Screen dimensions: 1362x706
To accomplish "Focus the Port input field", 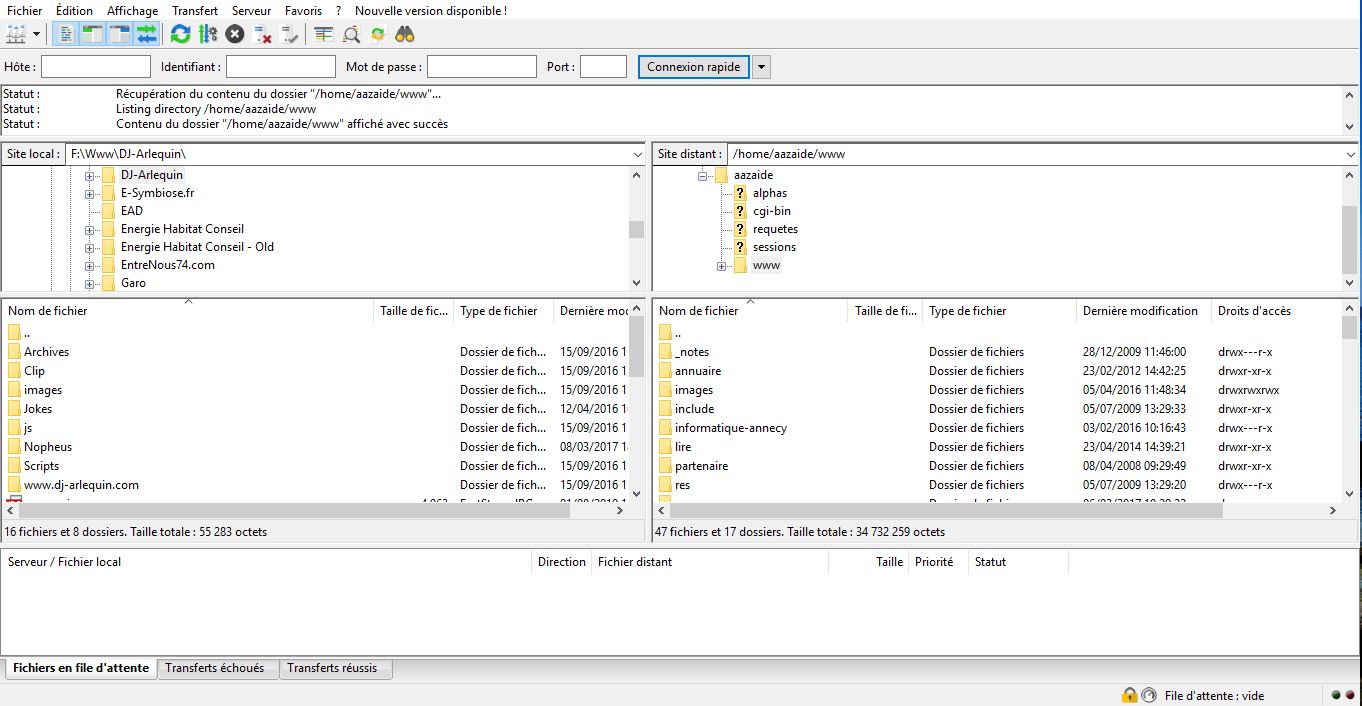I will point(603,67).
